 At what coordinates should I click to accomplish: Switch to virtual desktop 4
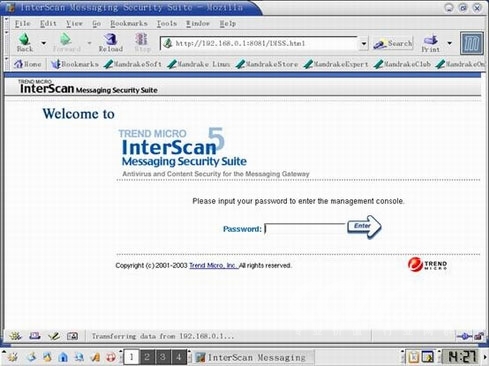click(x=179, y=357)
